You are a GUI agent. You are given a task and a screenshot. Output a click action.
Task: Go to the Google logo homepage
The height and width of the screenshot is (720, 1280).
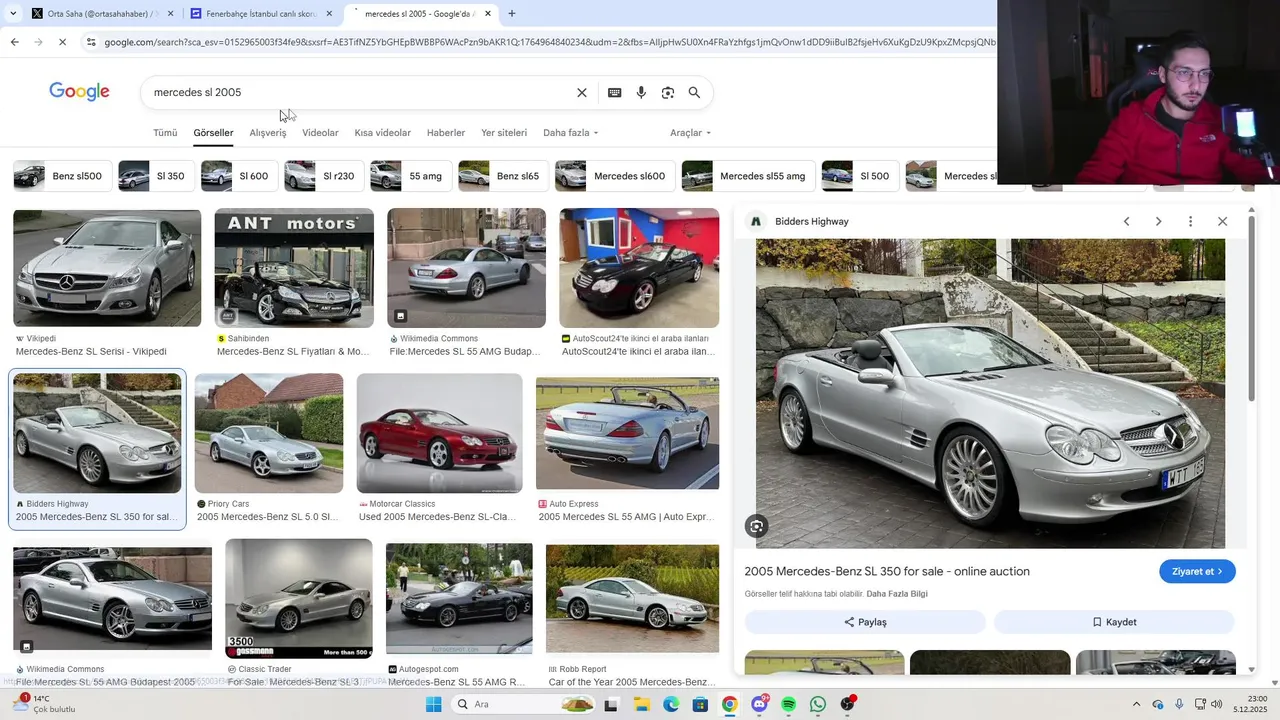[79, 92]
